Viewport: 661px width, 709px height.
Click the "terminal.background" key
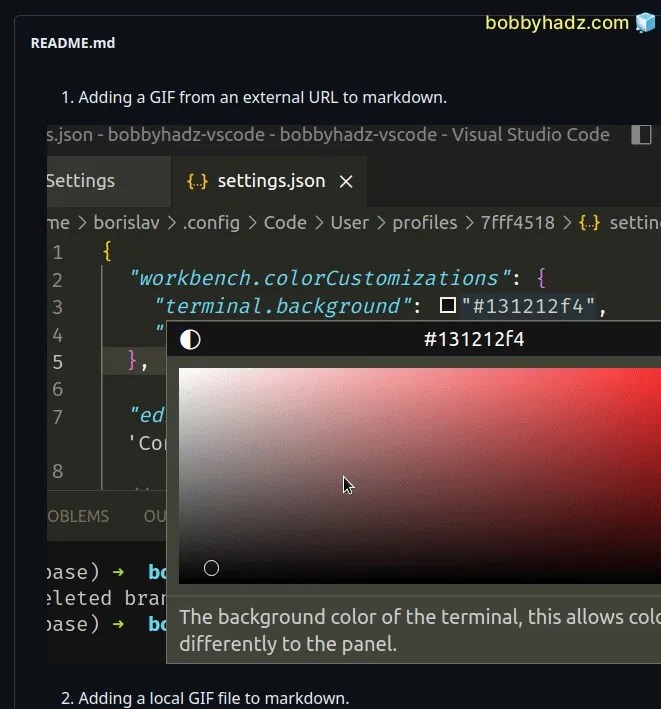(x=283, y=306)
